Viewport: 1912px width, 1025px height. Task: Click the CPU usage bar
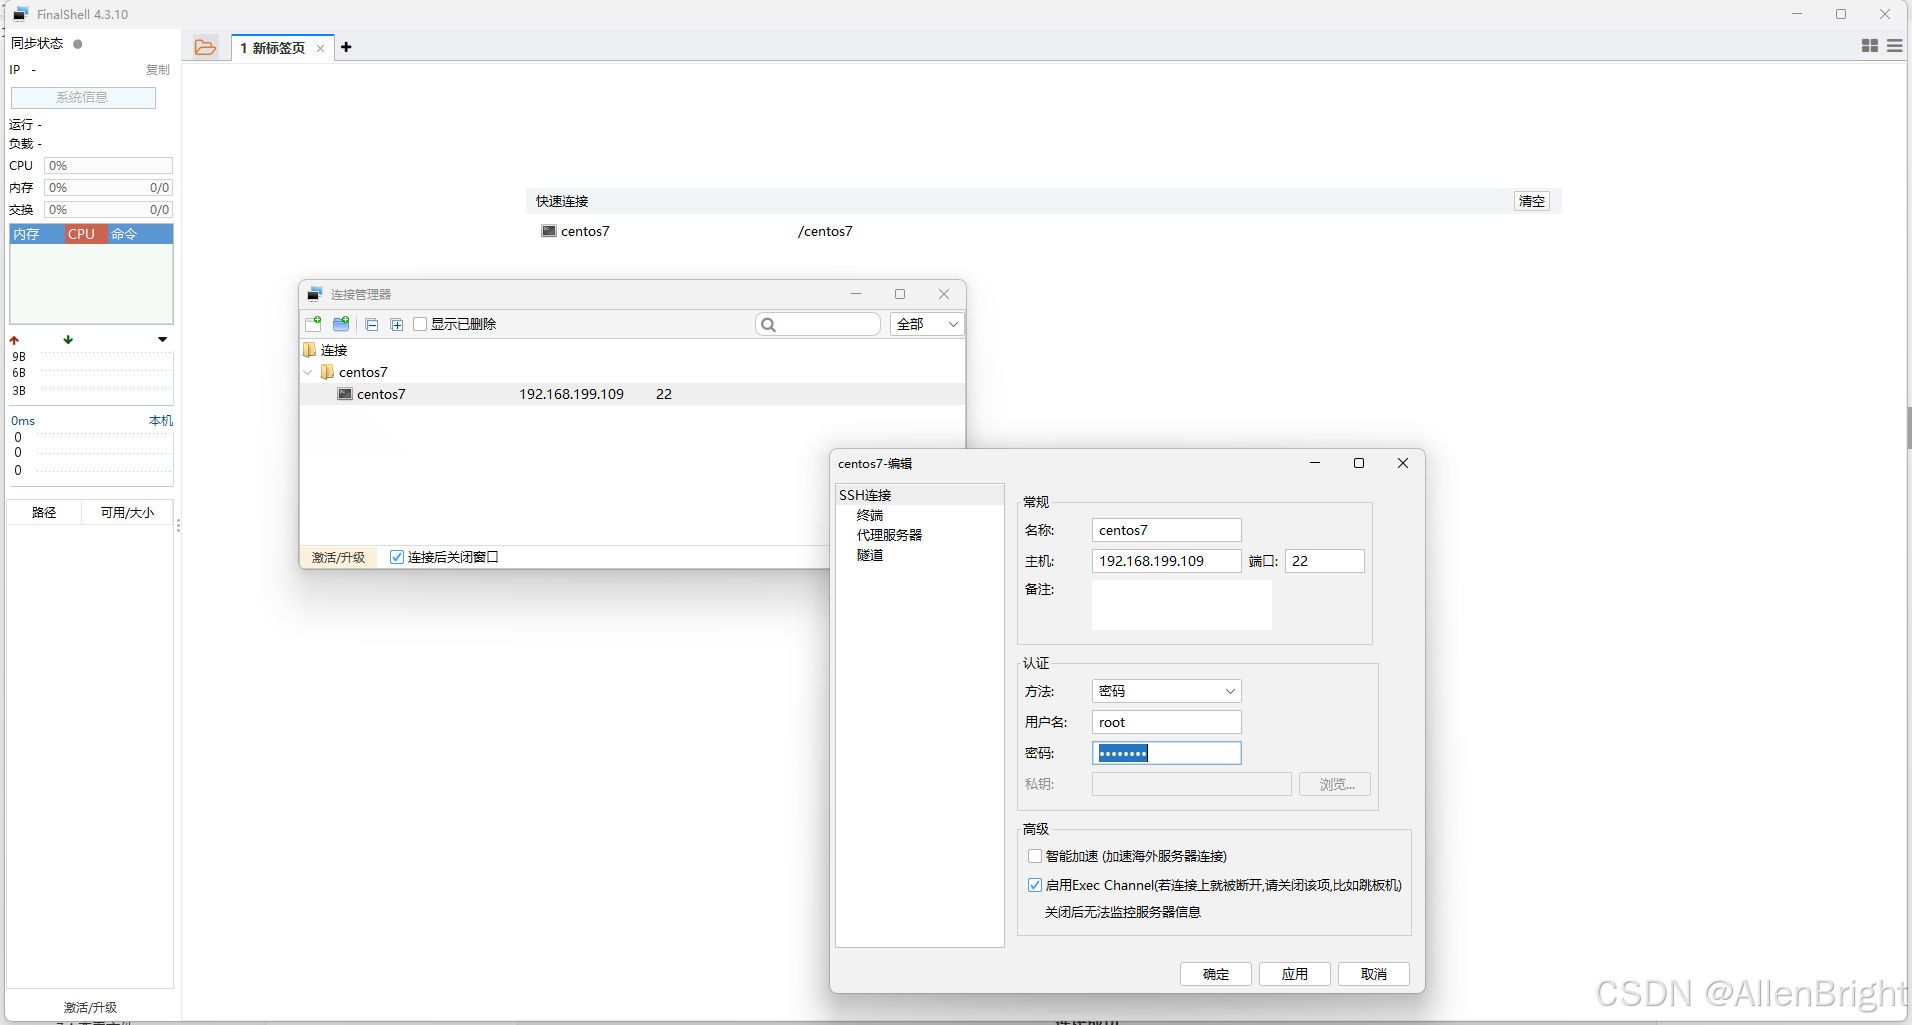[x=109, y=166]
